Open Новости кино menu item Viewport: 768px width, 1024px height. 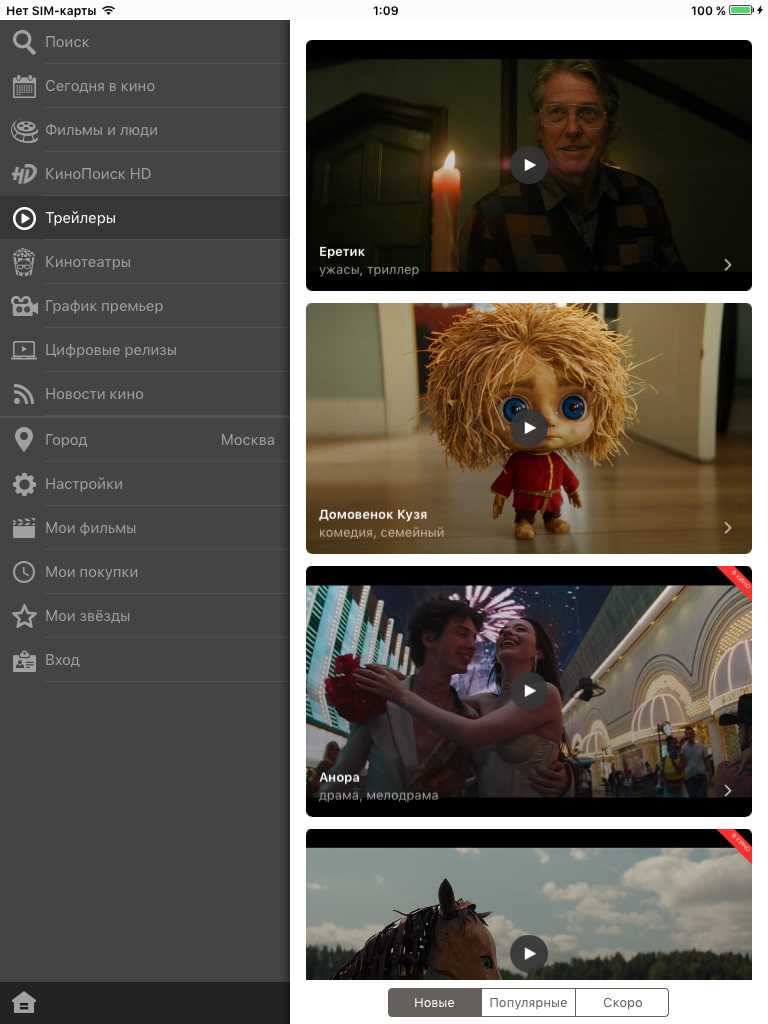(145, 394)
